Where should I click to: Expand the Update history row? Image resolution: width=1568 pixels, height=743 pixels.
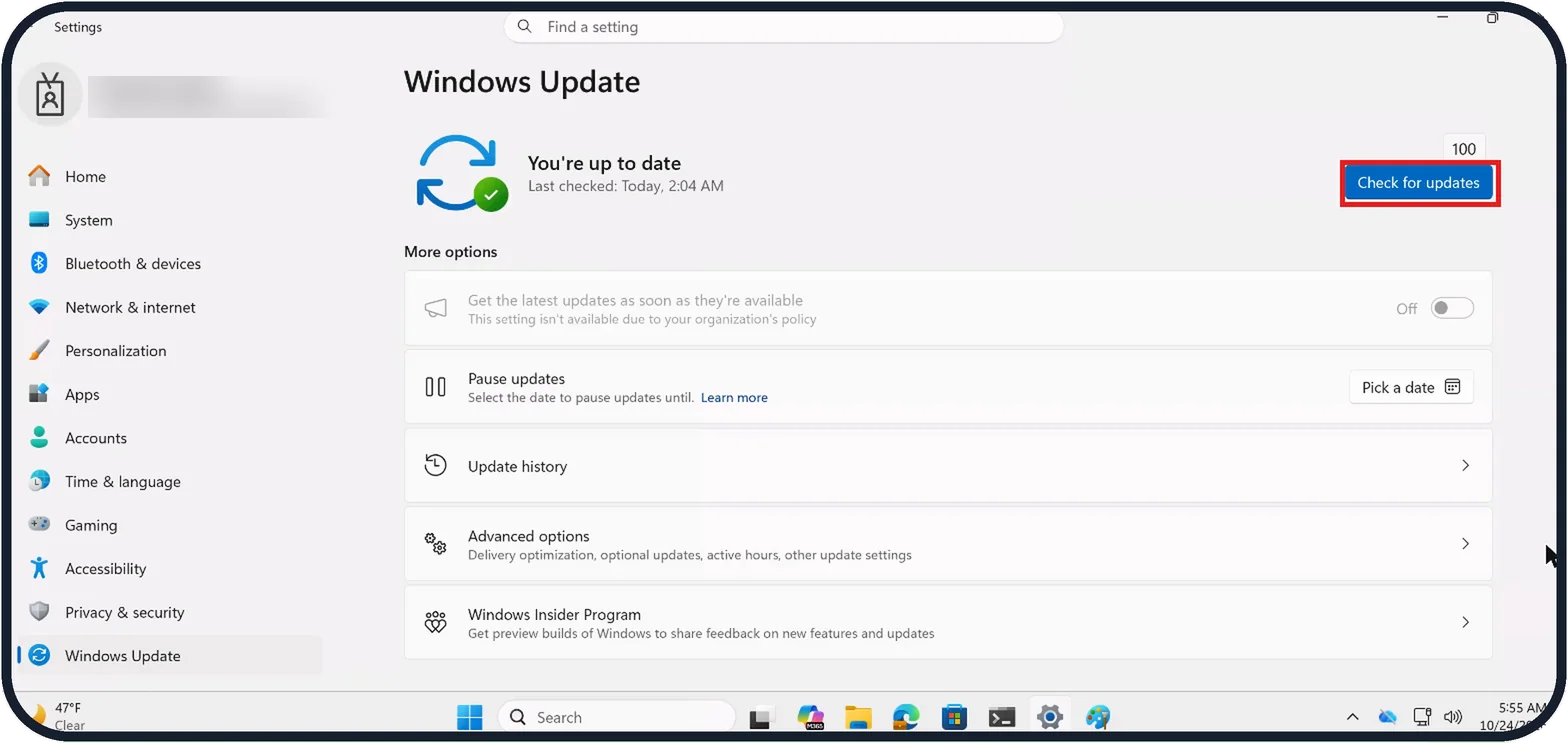point(948,466)
